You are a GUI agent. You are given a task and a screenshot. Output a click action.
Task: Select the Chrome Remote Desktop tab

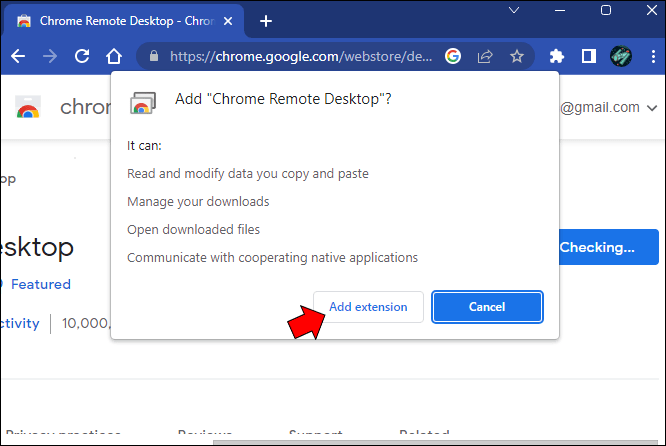pos(124,21)
